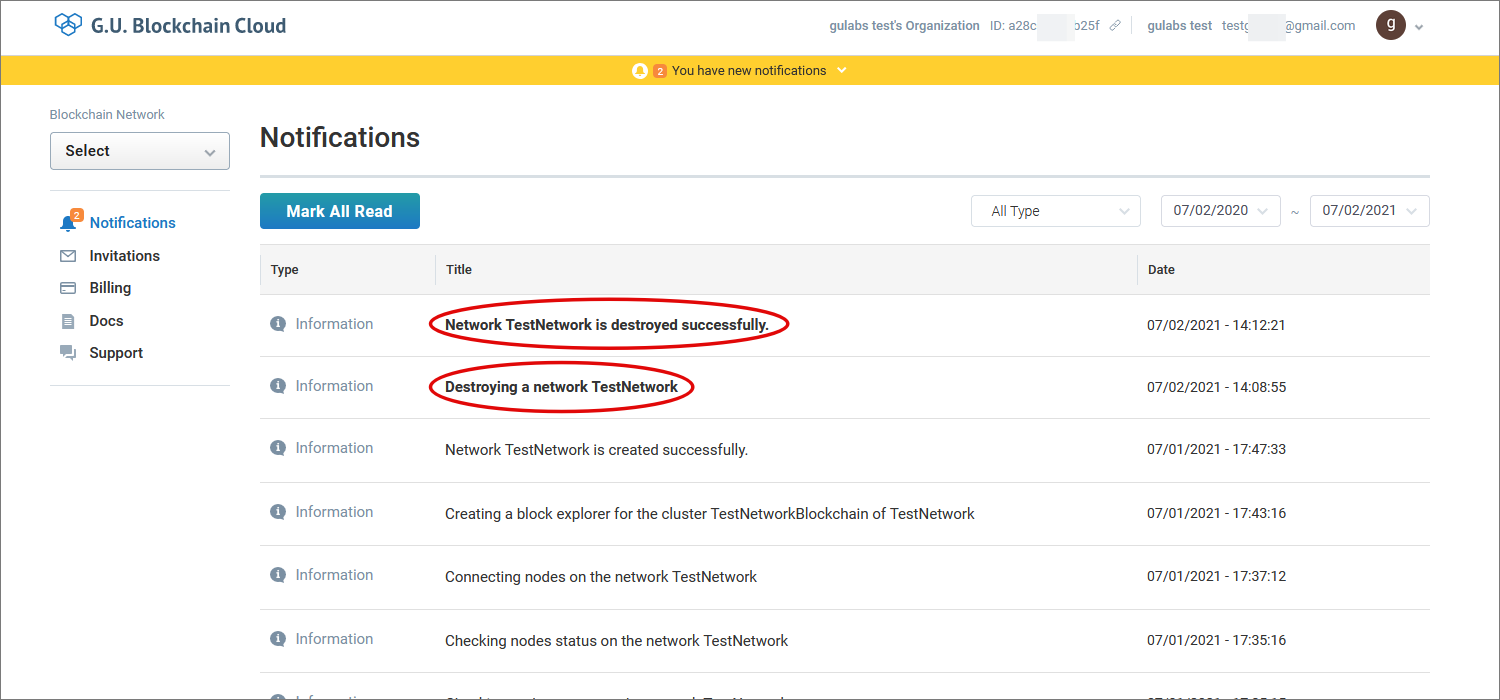The image size is (1500, 700).
Task: Click 'gulabs test's Organization' name
Action: click(904, 26)
